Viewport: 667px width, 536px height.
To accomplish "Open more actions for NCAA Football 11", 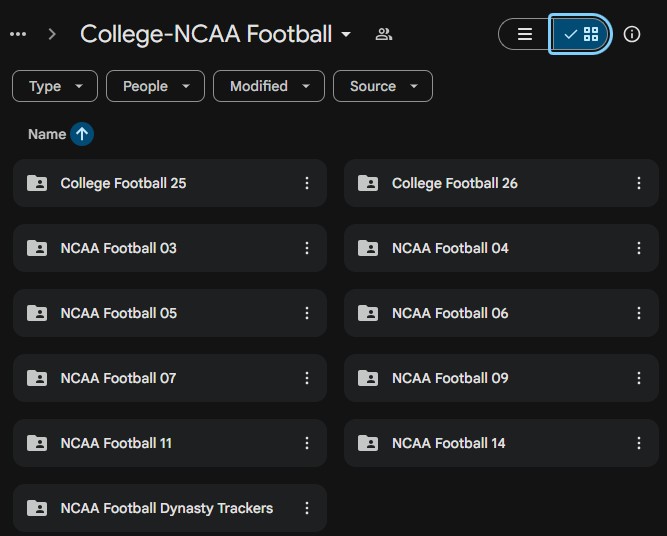I will click(307, 443).
